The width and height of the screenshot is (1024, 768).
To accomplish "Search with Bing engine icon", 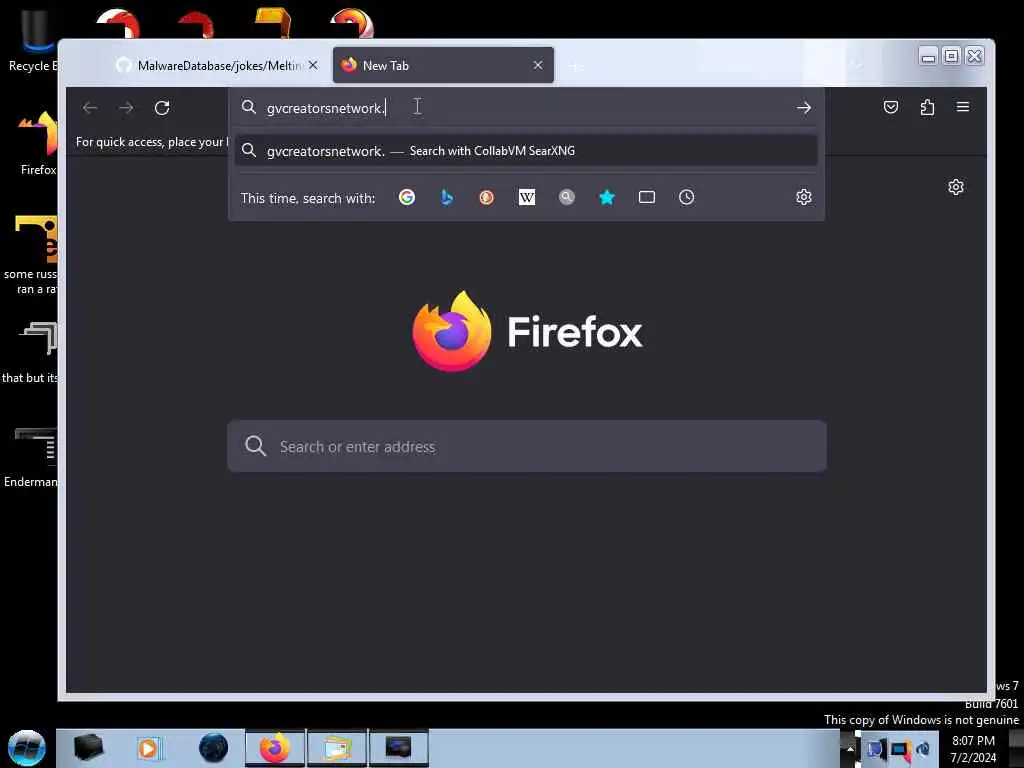I will [447, 197].
